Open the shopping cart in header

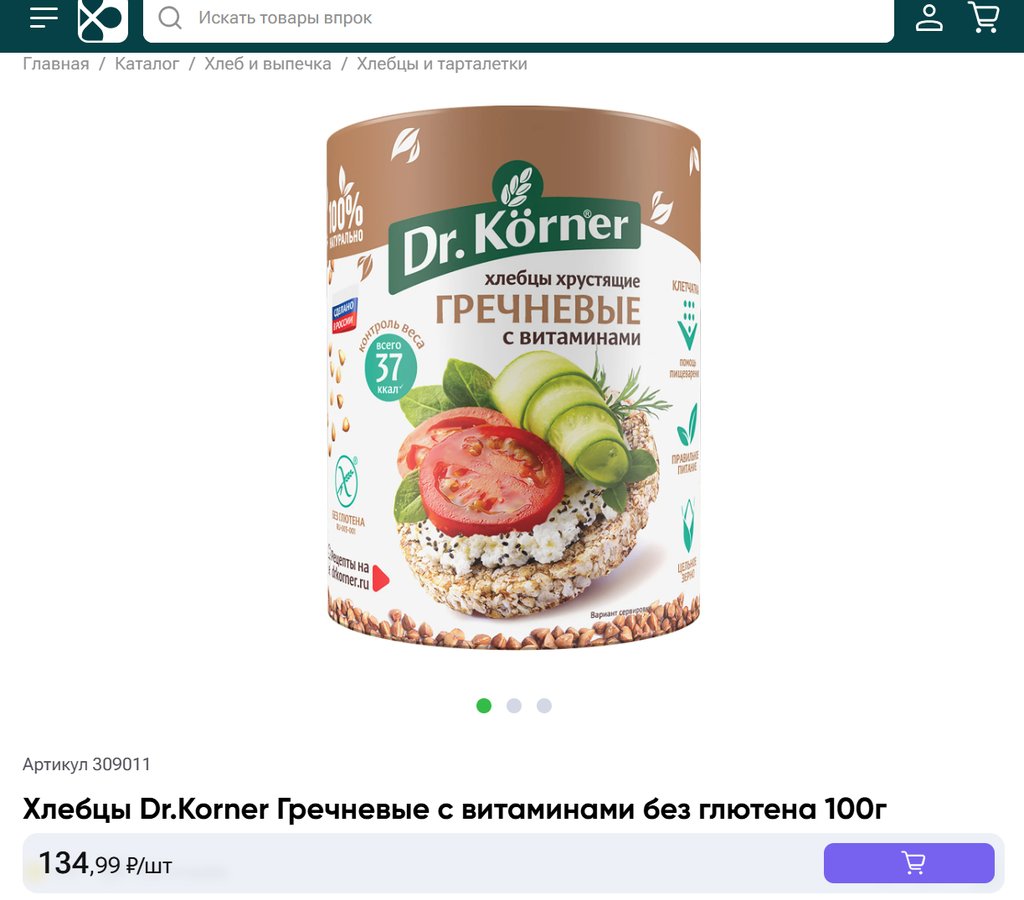[984, 17]
